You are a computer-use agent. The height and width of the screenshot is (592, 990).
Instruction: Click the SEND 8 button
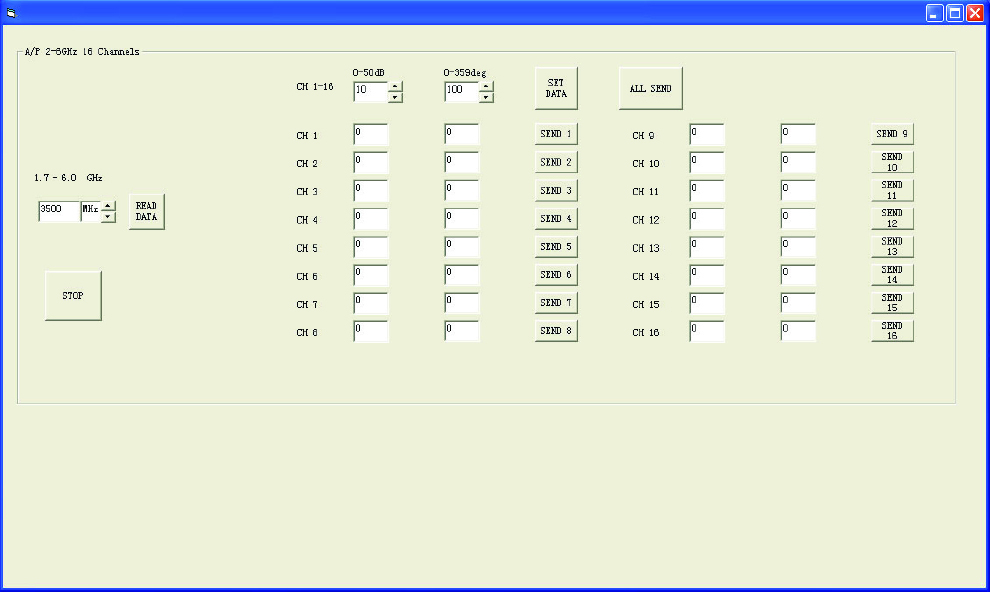coord(556,331)
